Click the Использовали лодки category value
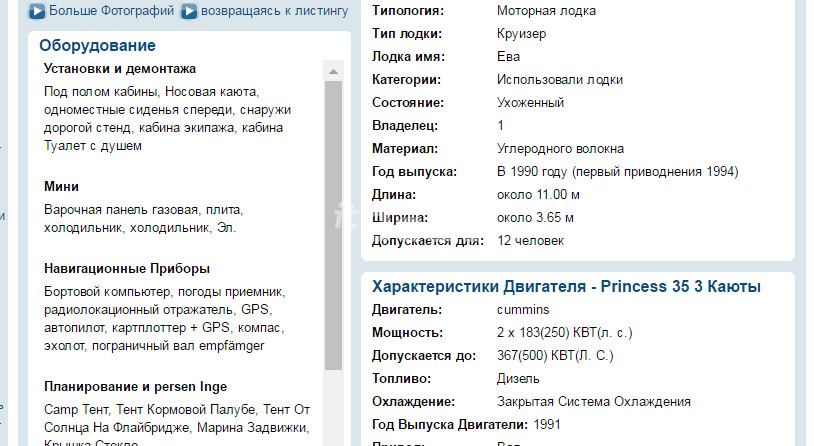 click(x=560, y=80)
